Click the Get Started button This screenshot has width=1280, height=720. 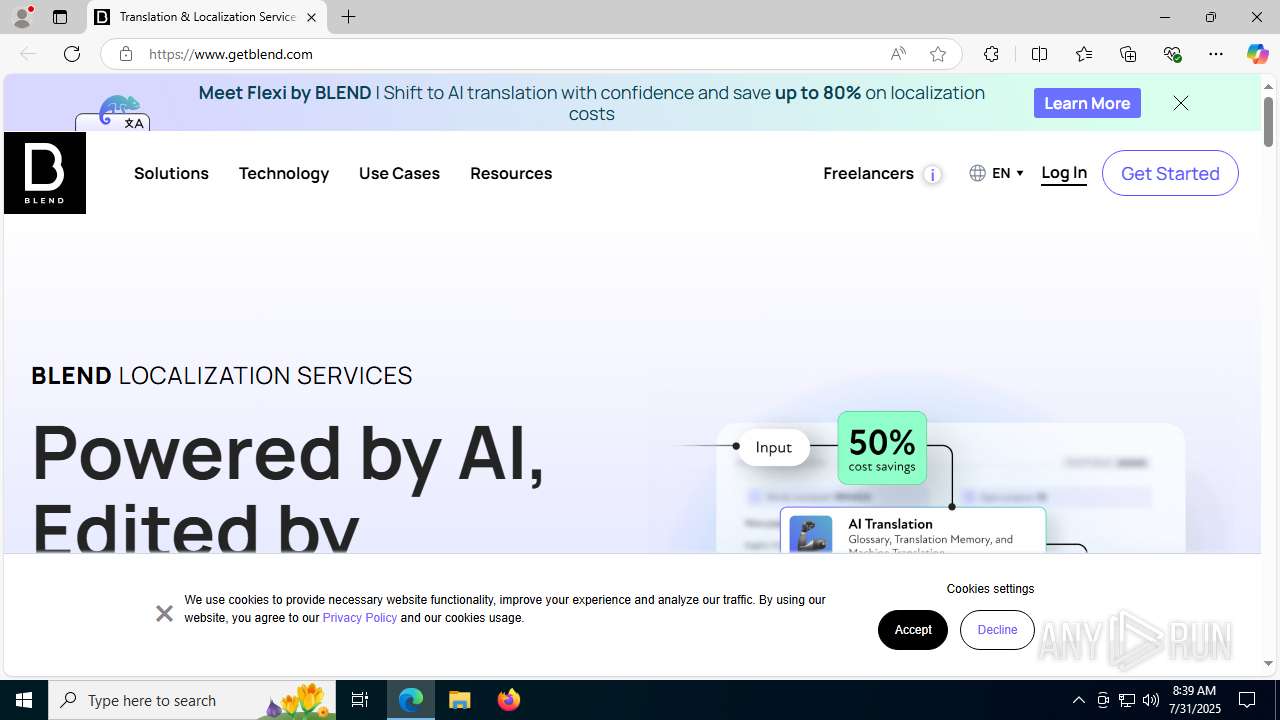pos(1170,173)
